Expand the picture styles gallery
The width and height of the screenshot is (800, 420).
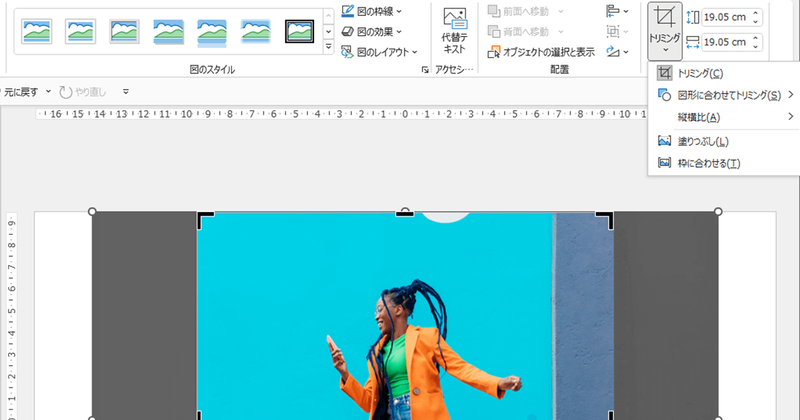(x=329, y=47)
